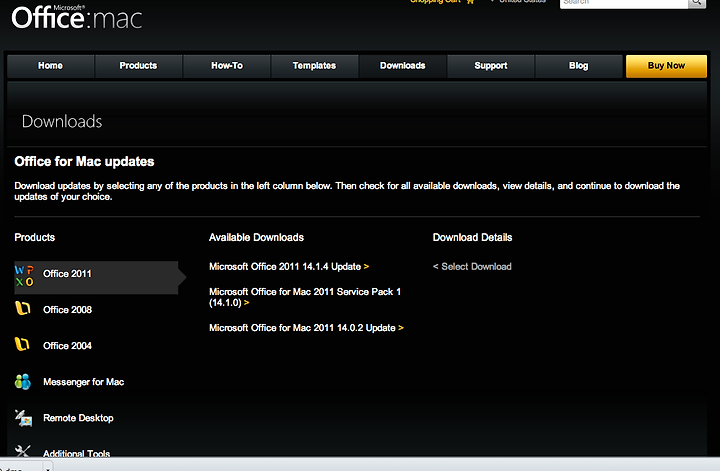Click the Additional Tools wrench icon
This screenshot has width=720, height=471.
[22, 451]
